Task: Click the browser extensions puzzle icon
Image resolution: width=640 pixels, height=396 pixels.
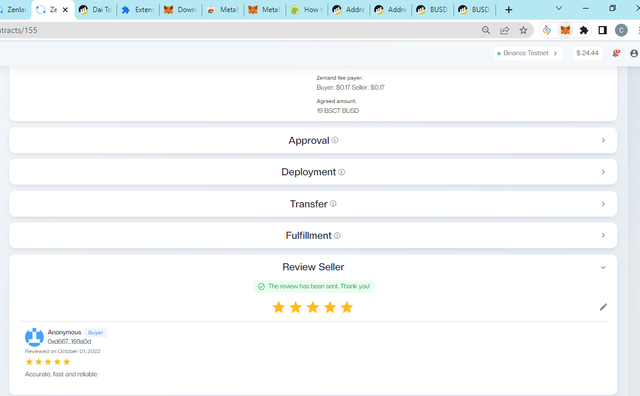Action: tap(584, 30)
